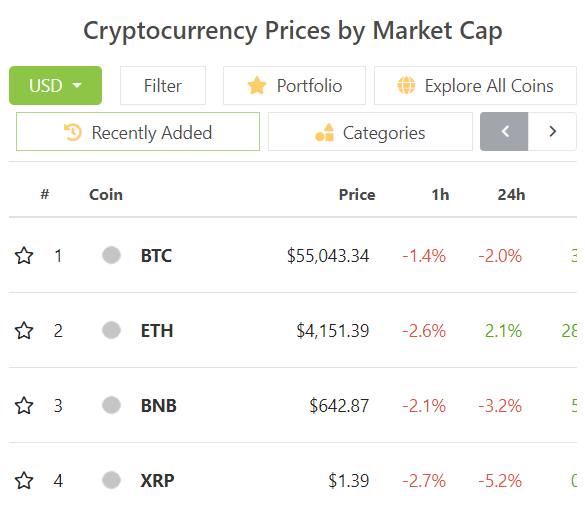Toggle the star next to ETH

point(24,331)
